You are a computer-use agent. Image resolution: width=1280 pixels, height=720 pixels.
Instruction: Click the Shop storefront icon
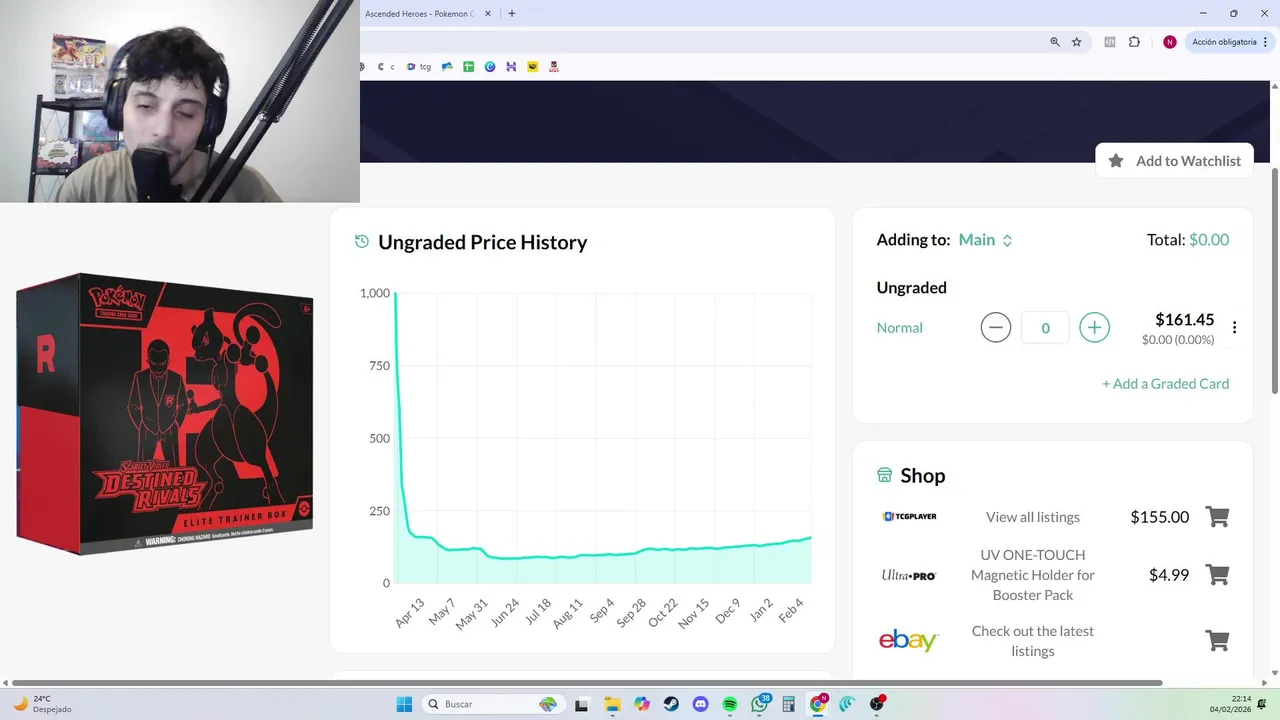[884, 475]
